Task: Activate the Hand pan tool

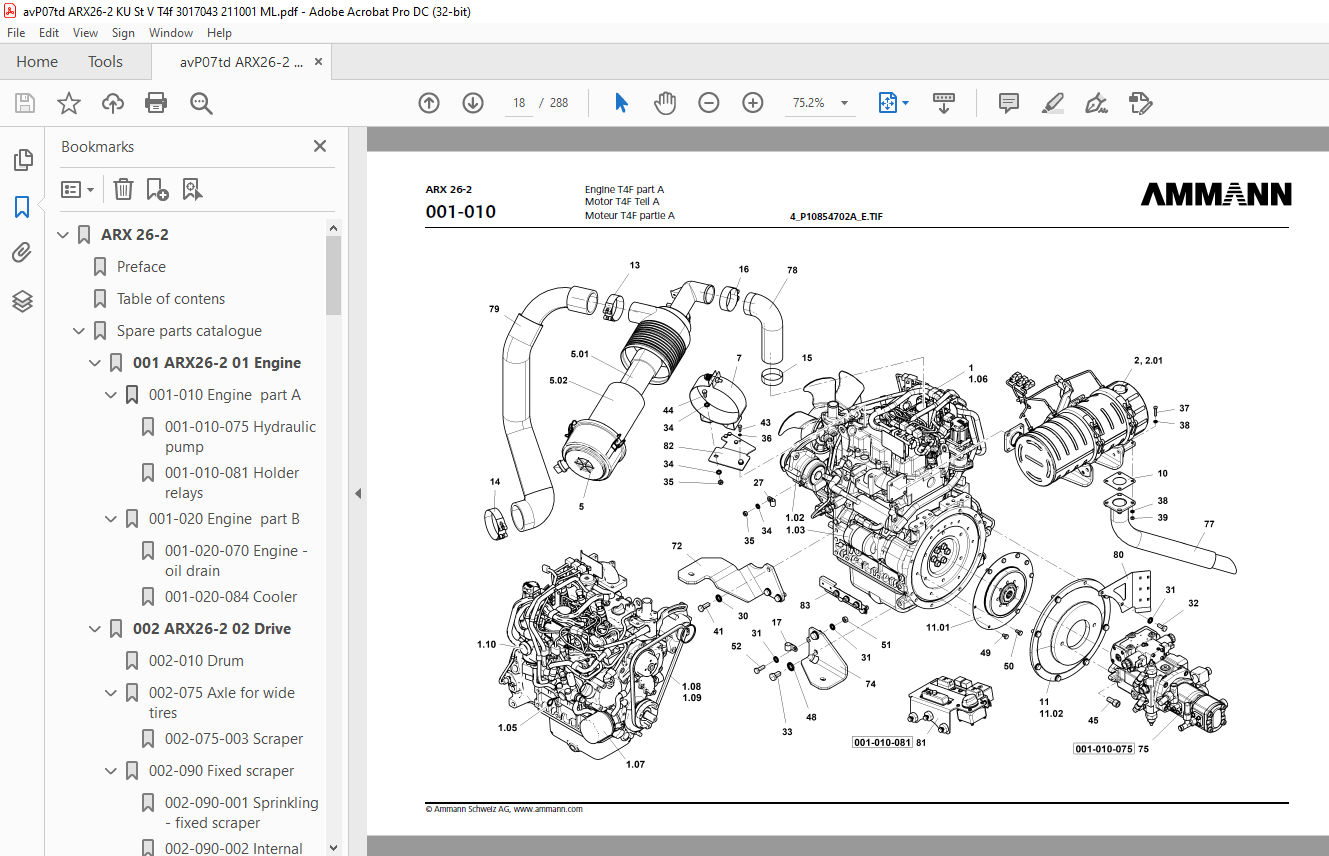Action: tap(665, 103)
